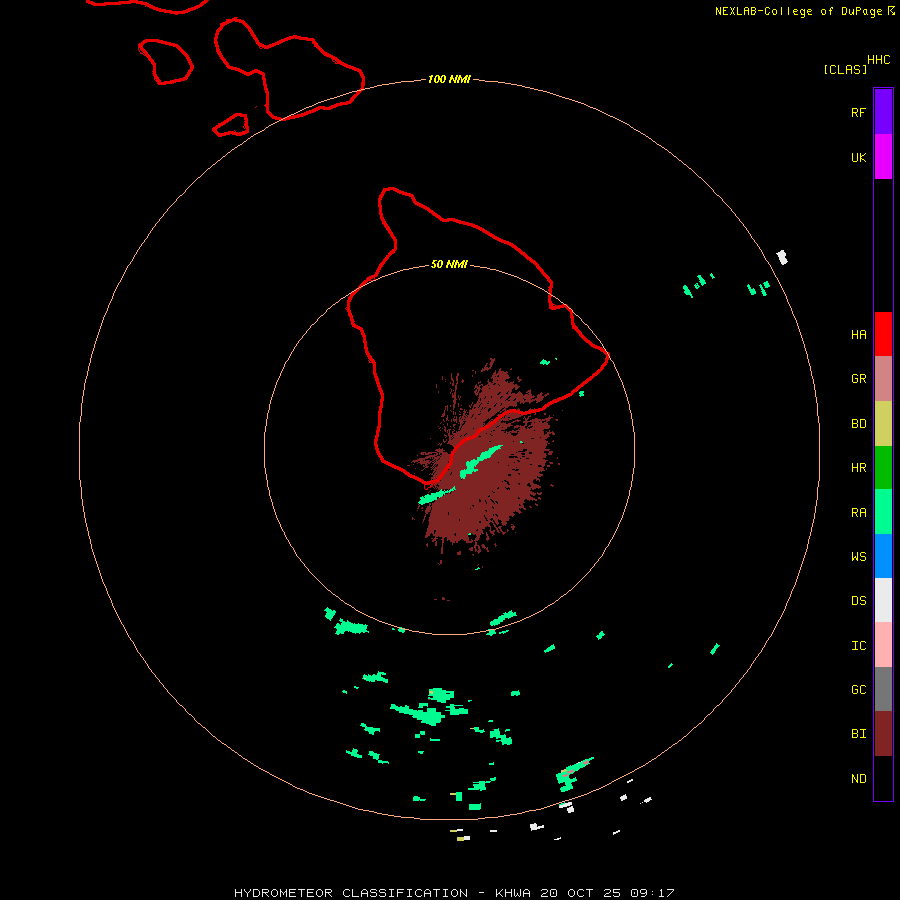Click the 50 NMI range ring label
The width and height of the screenshot is (900, 900).
449,264
